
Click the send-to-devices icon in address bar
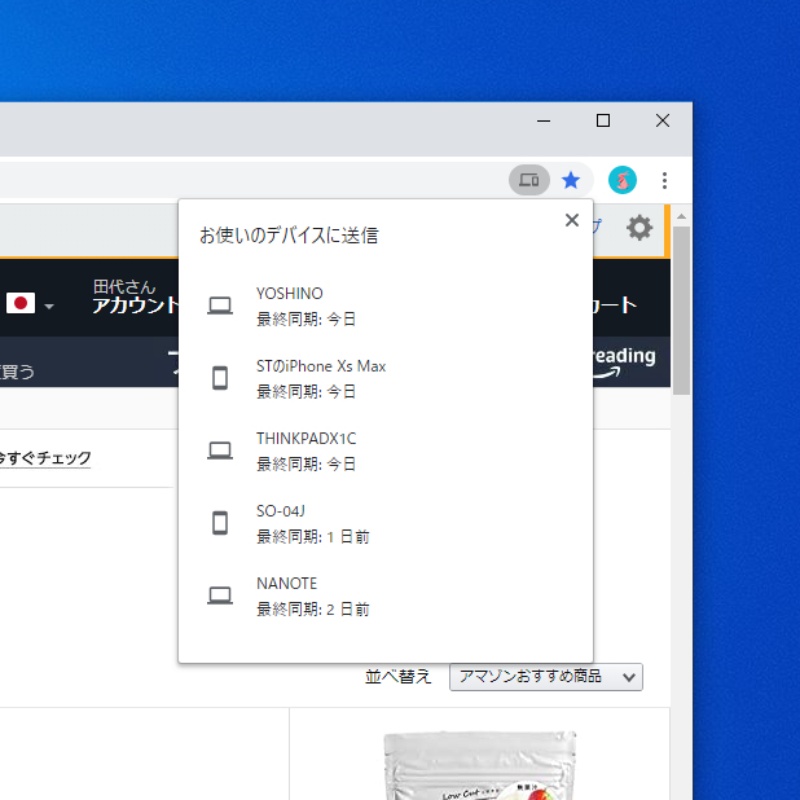pyautogui.click(x=529, y=180)
